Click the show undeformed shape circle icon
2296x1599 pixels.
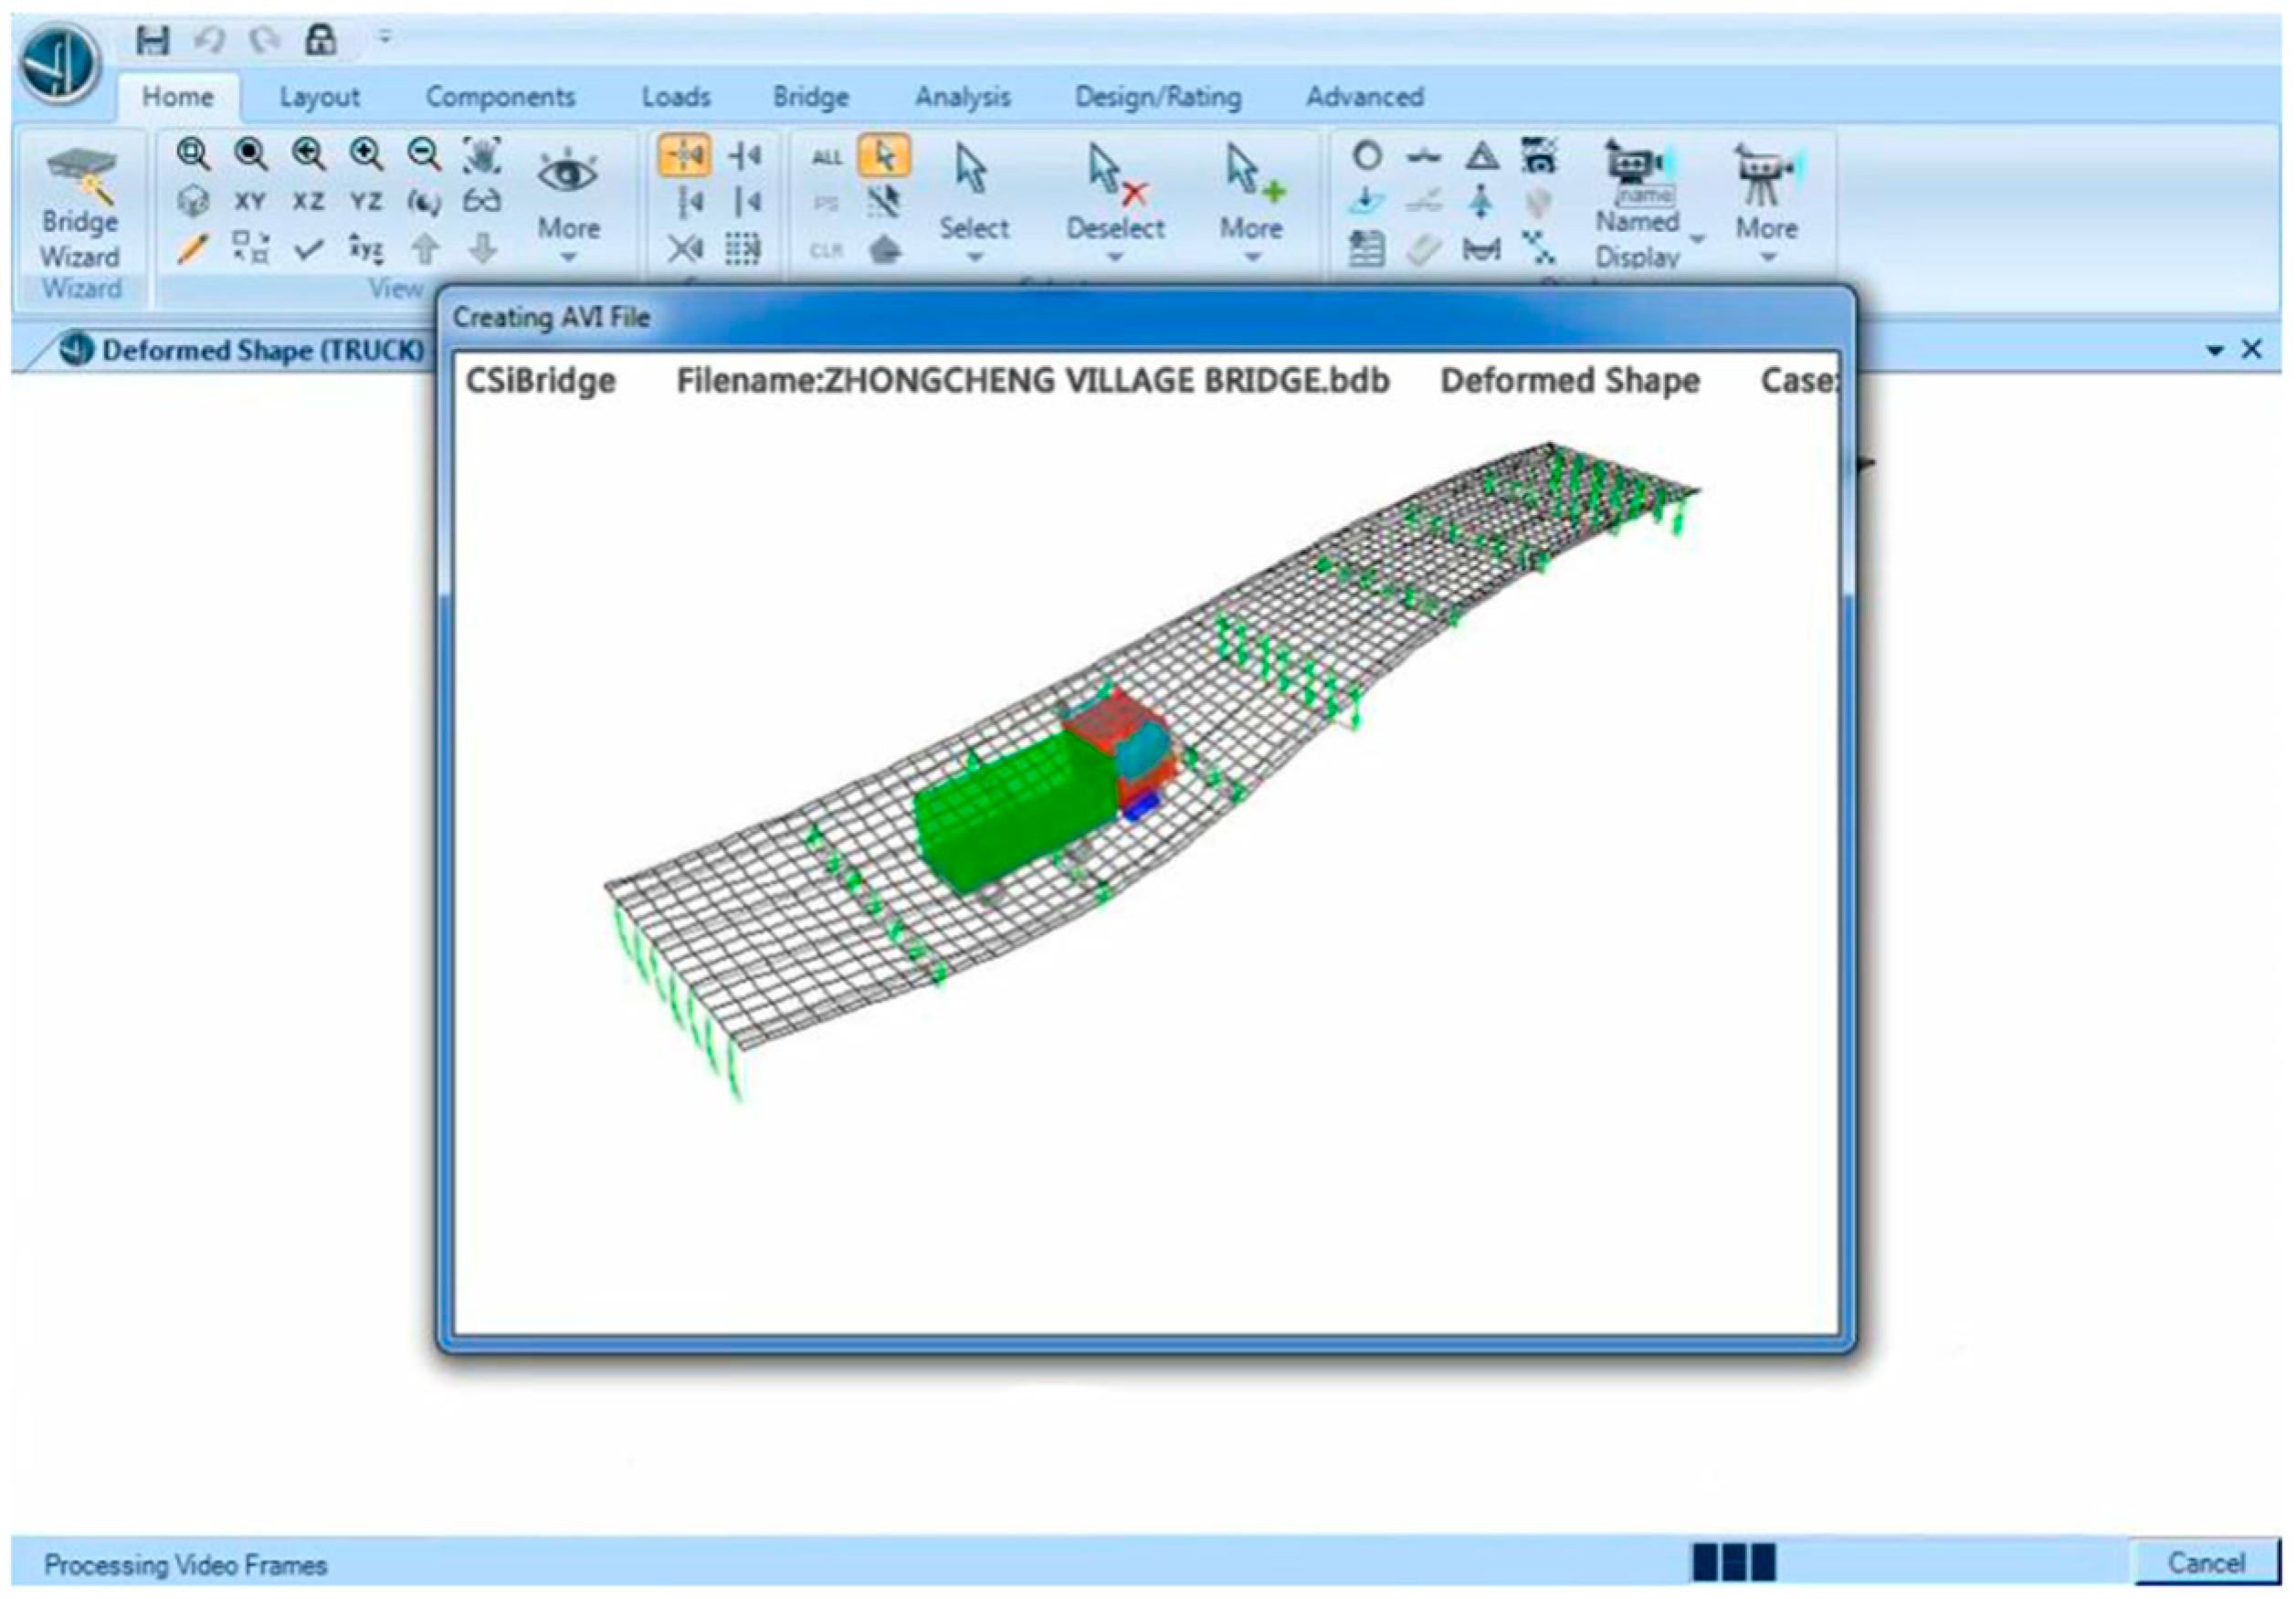(x=1367, y=156)
